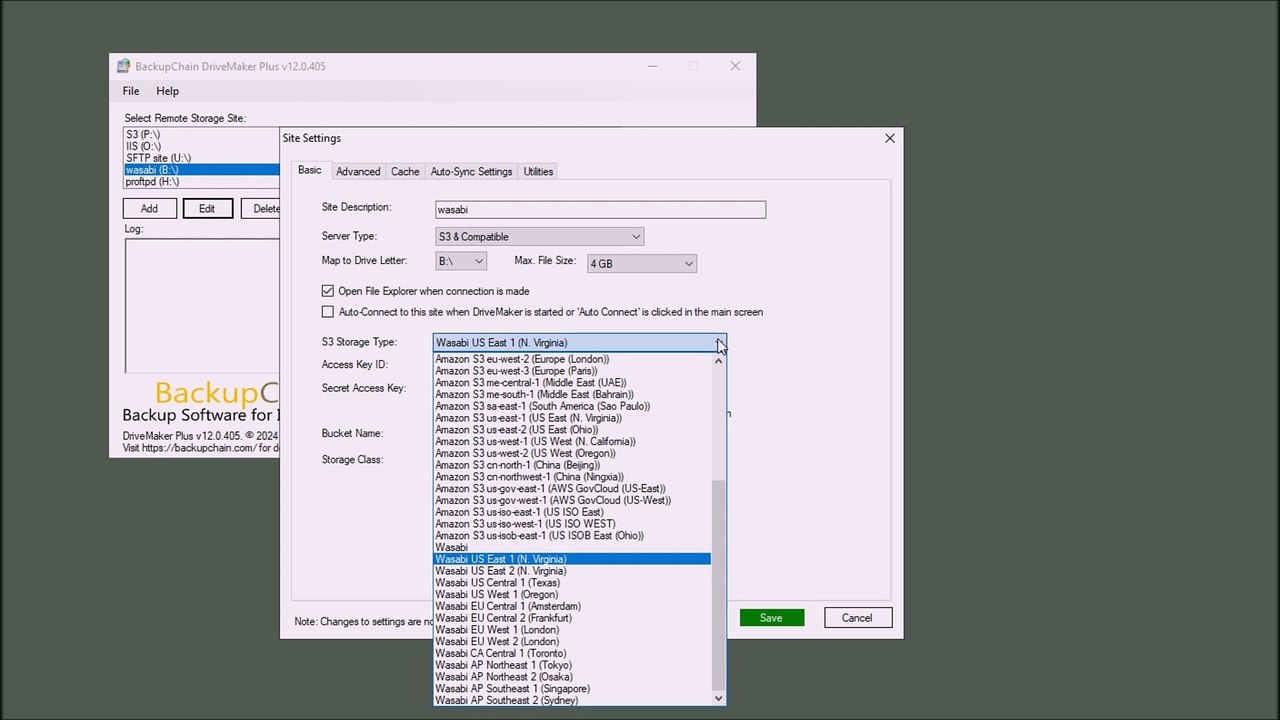Switch to the Auto-Sync Settings tab
Image resolution: width=1280 pixels, height=720 pixels.
tap(471, 171)
